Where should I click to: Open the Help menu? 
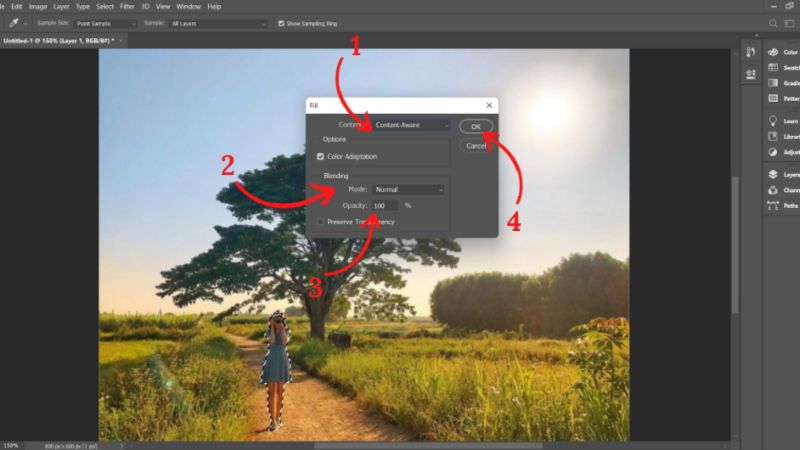pyautogui.click(x=214, y=7)
